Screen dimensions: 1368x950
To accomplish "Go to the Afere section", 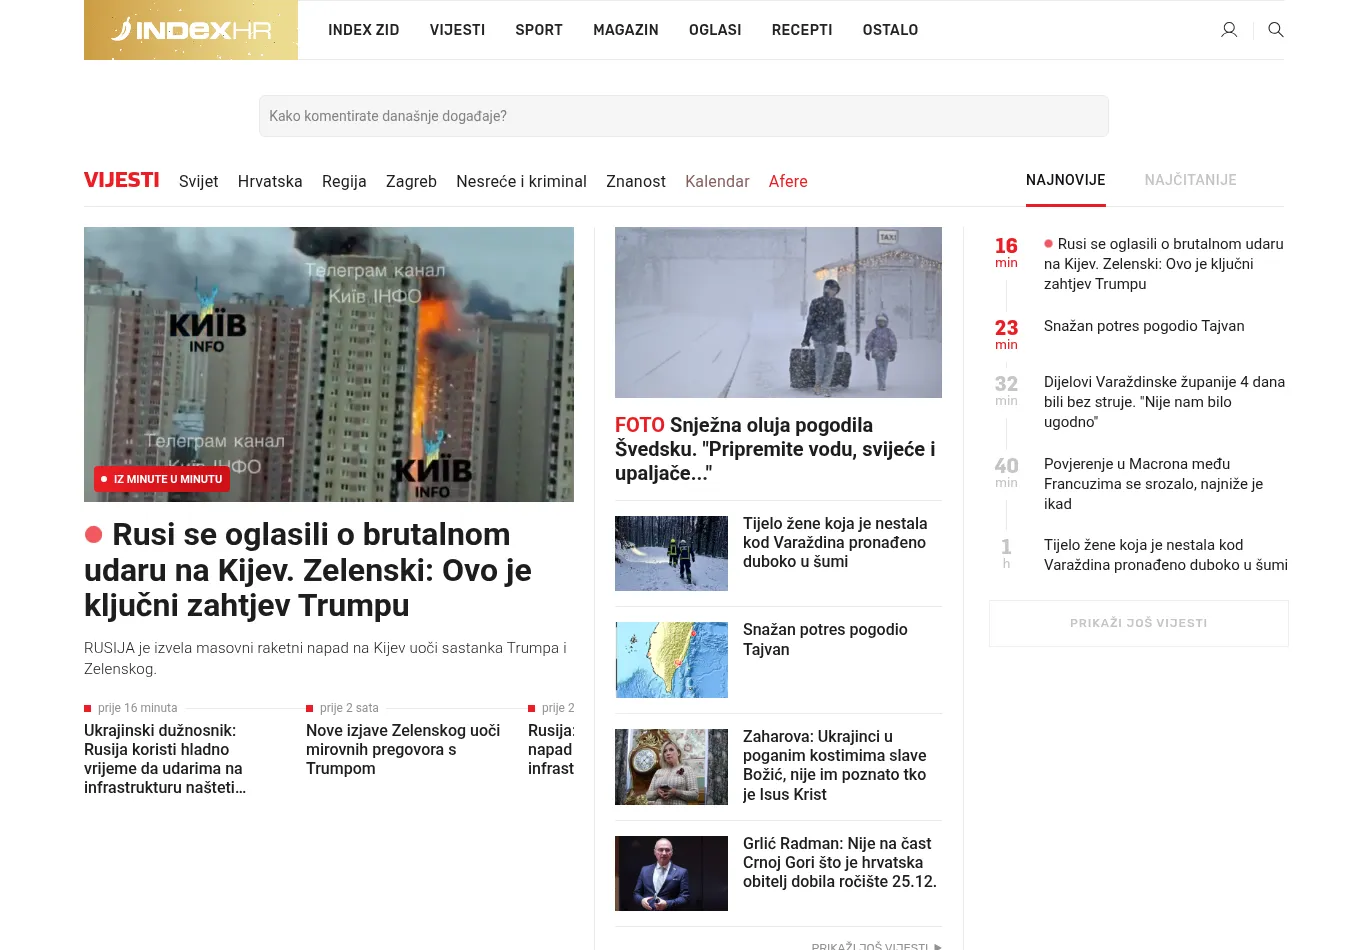I will [x=788, y=181].
